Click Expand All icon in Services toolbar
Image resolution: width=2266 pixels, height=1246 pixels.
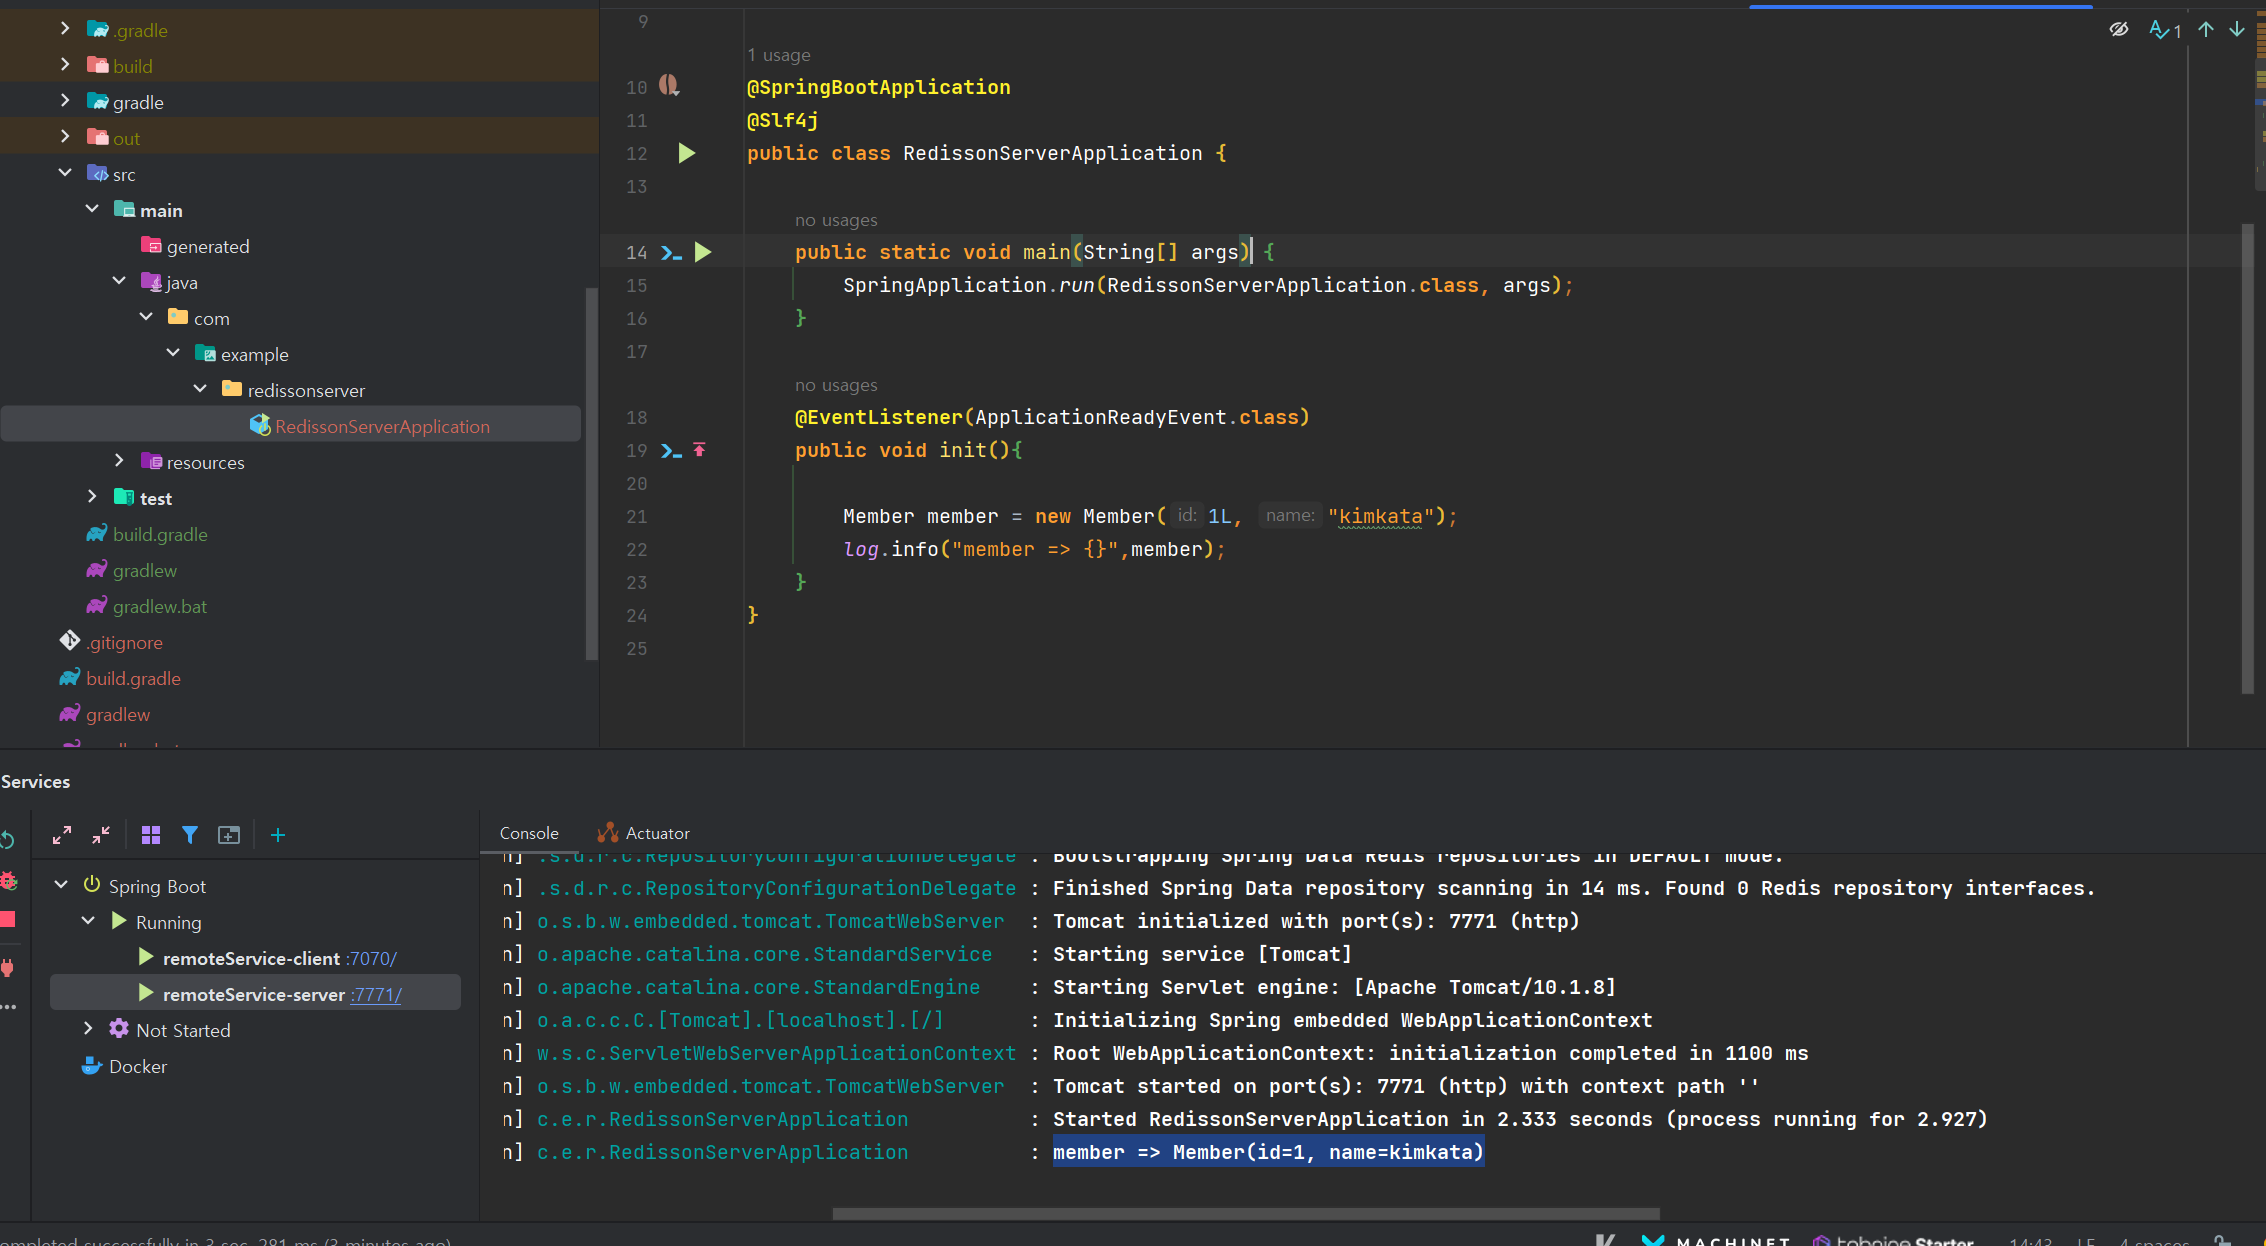[x=62, y=835]
